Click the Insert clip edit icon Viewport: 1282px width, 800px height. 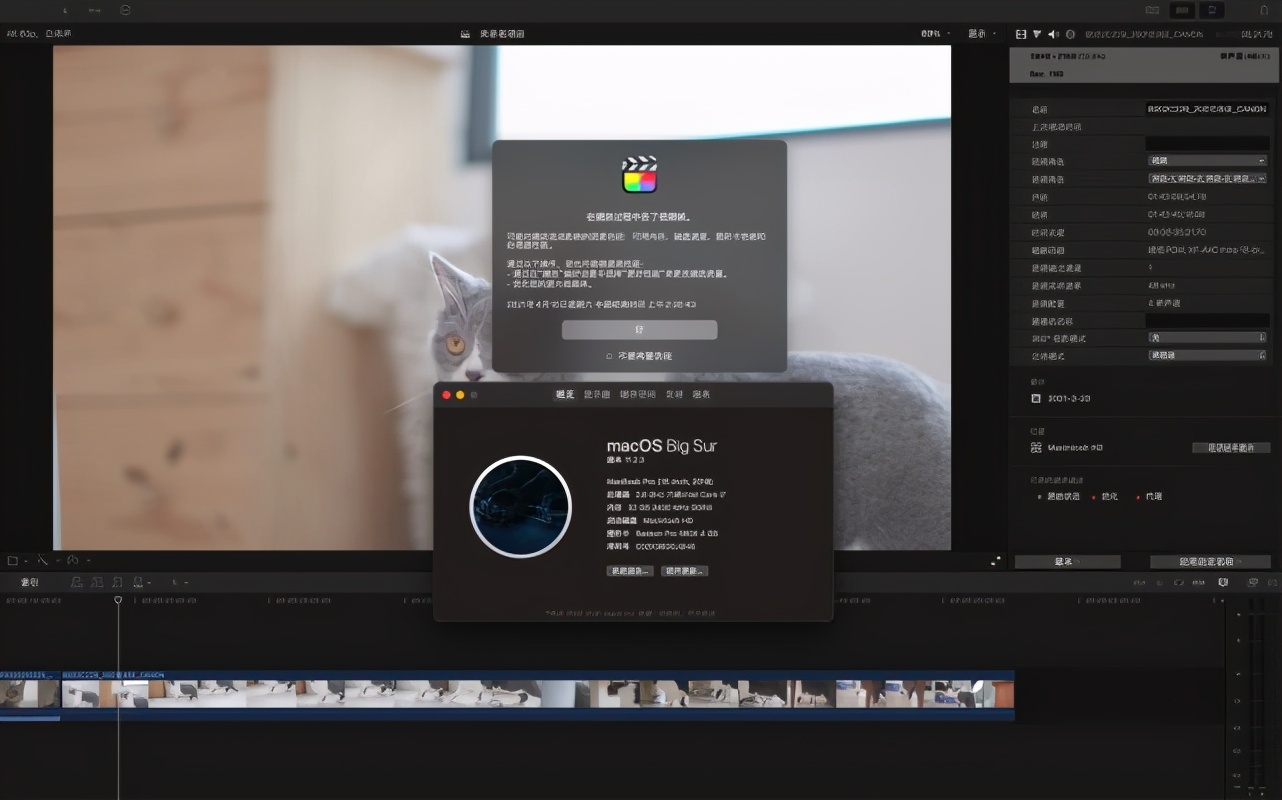tap(98, 582)
